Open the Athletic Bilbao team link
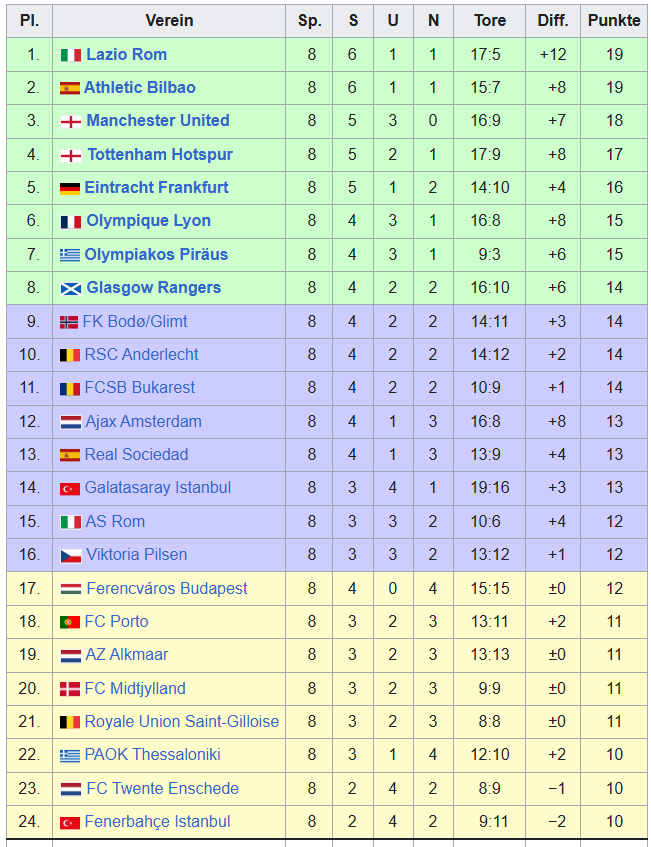This screenshot has height=847, width=651. tap(139, 88)
